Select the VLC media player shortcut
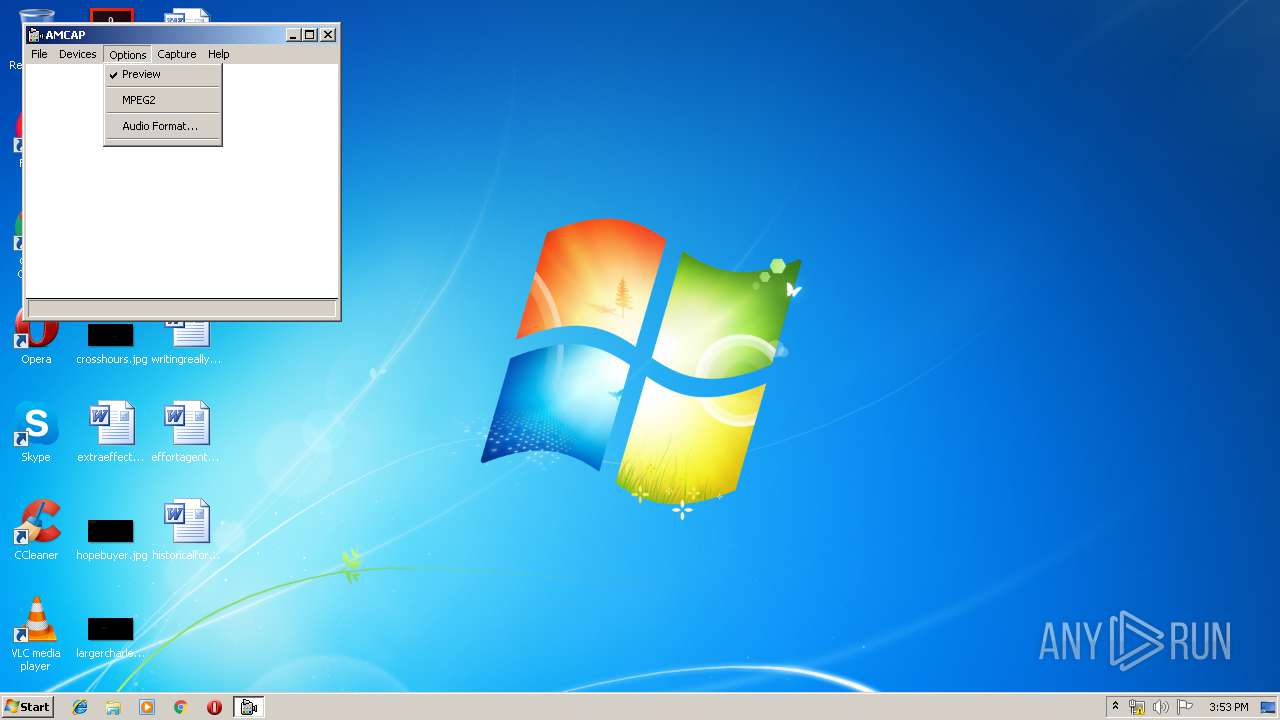Viewport: 1280px width, 720px height. [36, 634]
